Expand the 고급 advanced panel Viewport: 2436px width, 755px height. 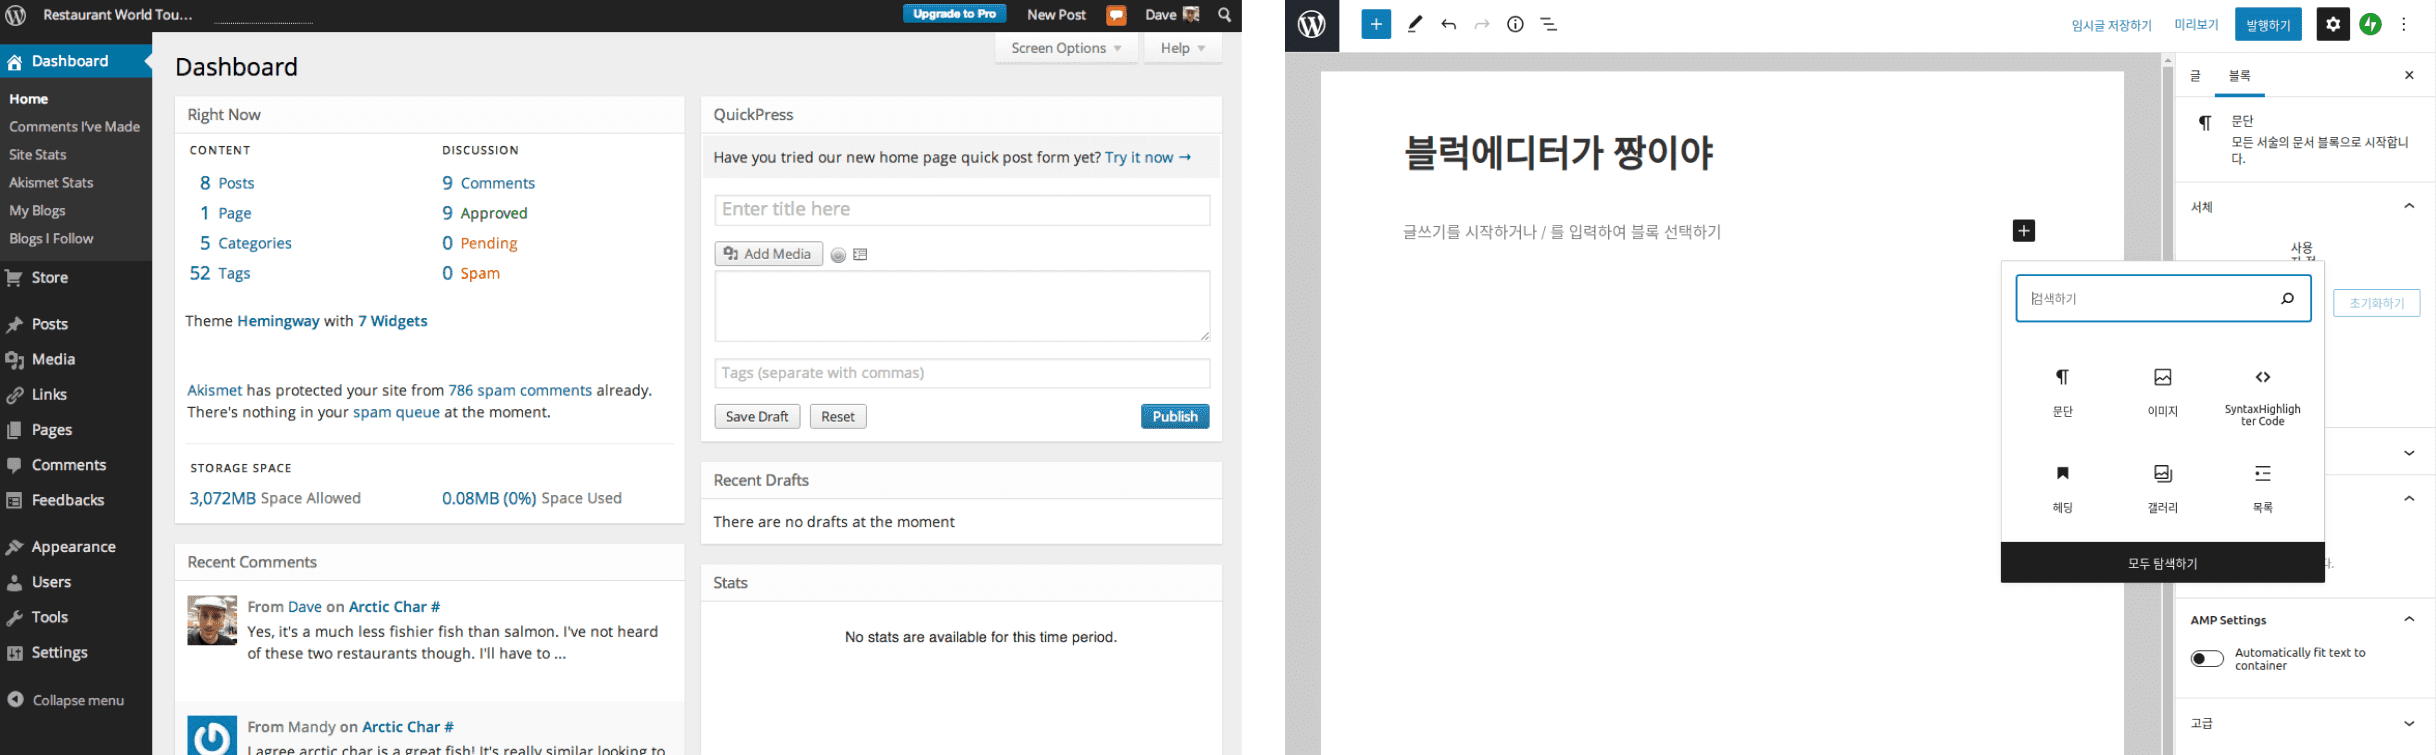pyautogui.click(x=2408, y=723)
